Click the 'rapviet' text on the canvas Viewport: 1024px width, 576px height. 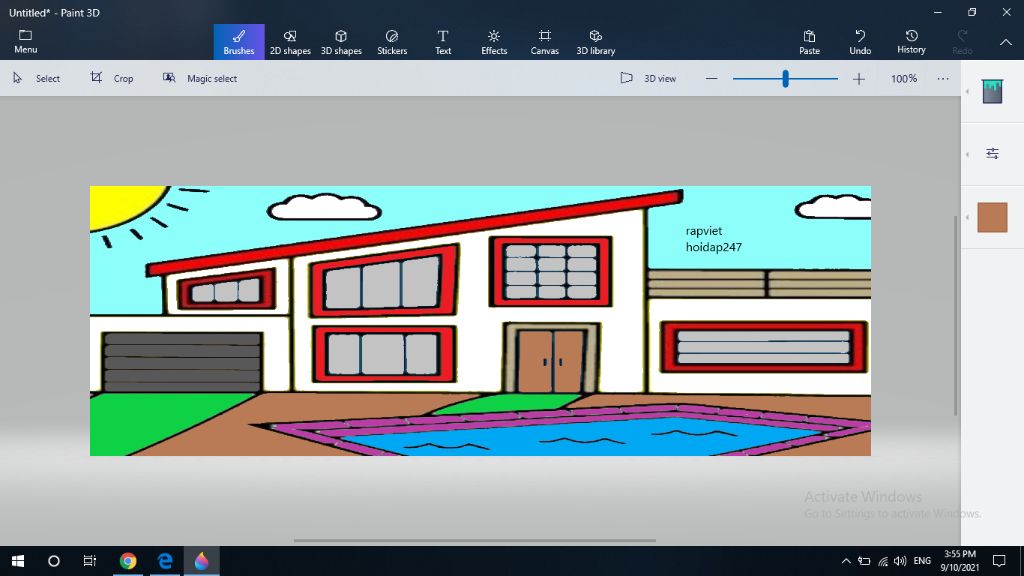(x=704, y=231)
